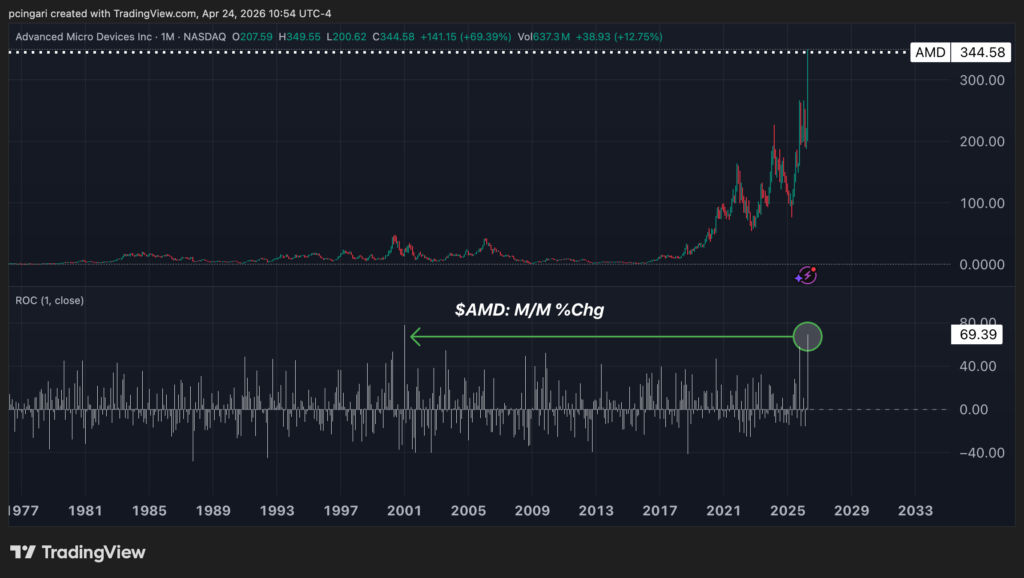Click the 2033 label on the time axis
The image size is (1024, 578).
click(x=915, y=511)
